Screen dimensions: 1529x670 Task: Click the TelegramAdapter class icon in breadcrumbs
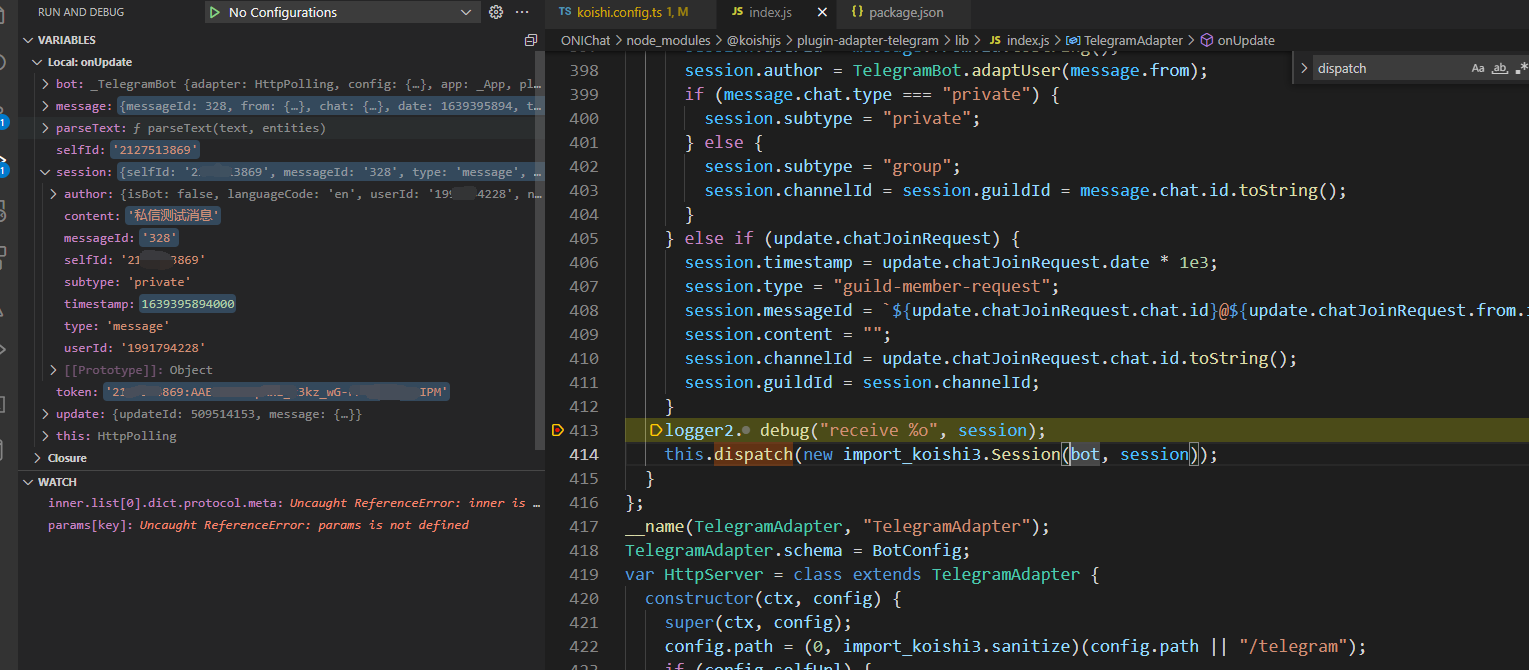coord(1074,40)
